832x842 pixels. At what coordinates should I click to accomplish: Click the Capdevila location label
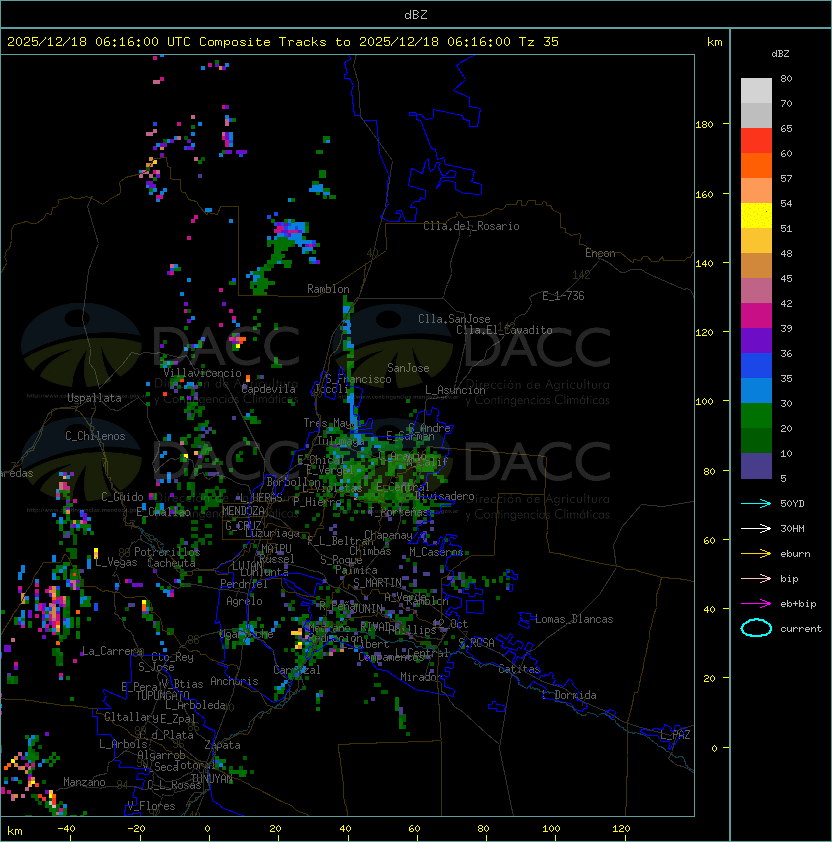(269, 389)
